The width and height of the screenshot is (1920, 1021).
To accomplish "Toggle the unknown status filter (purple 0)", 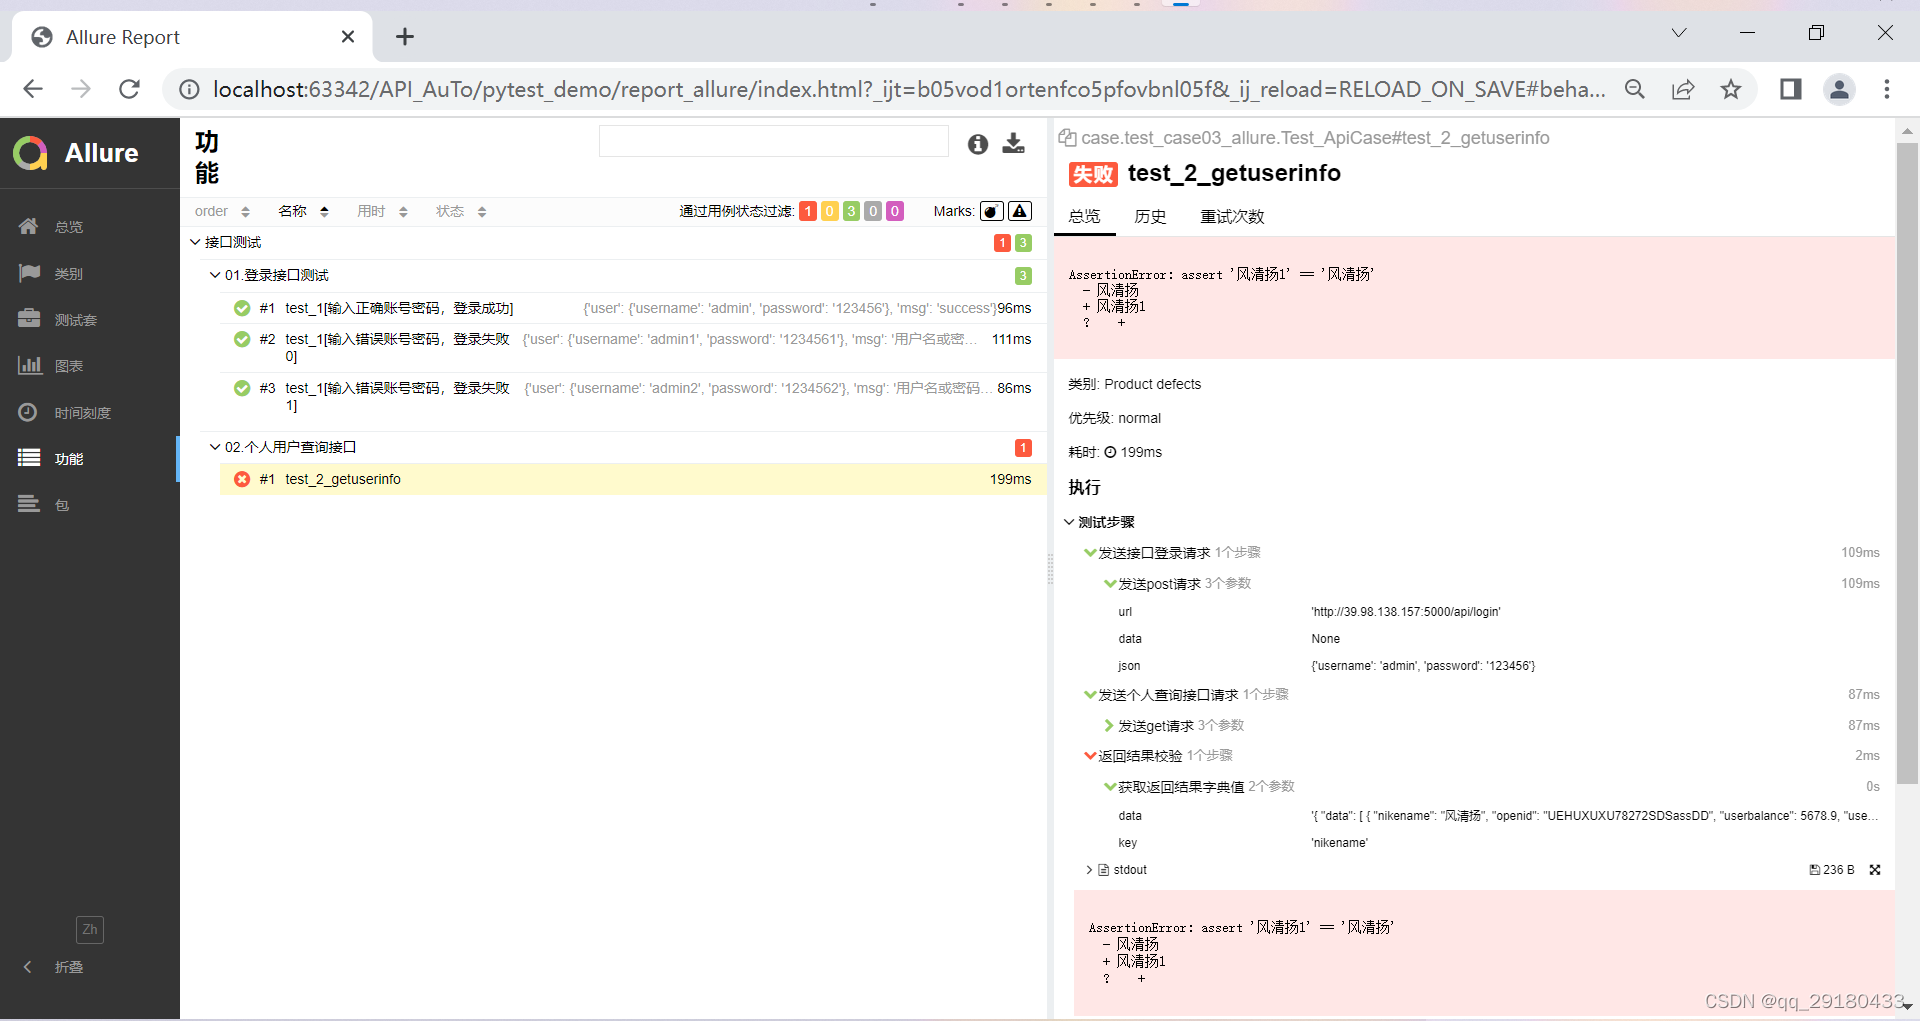I will [x=895, y=211].
